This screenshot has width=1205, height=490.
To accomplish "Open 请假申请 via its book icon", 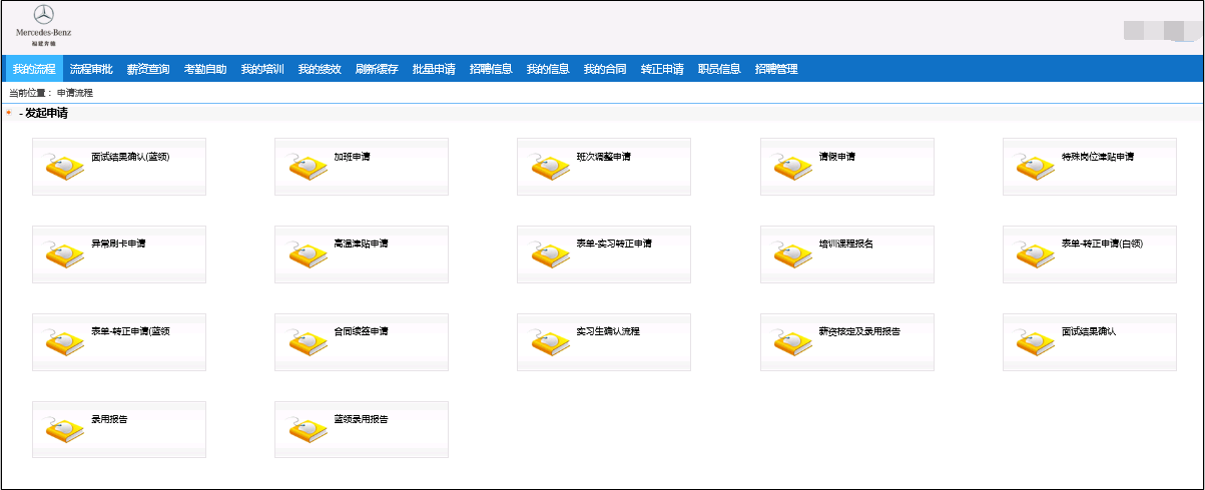I will (x=793, y=168).
